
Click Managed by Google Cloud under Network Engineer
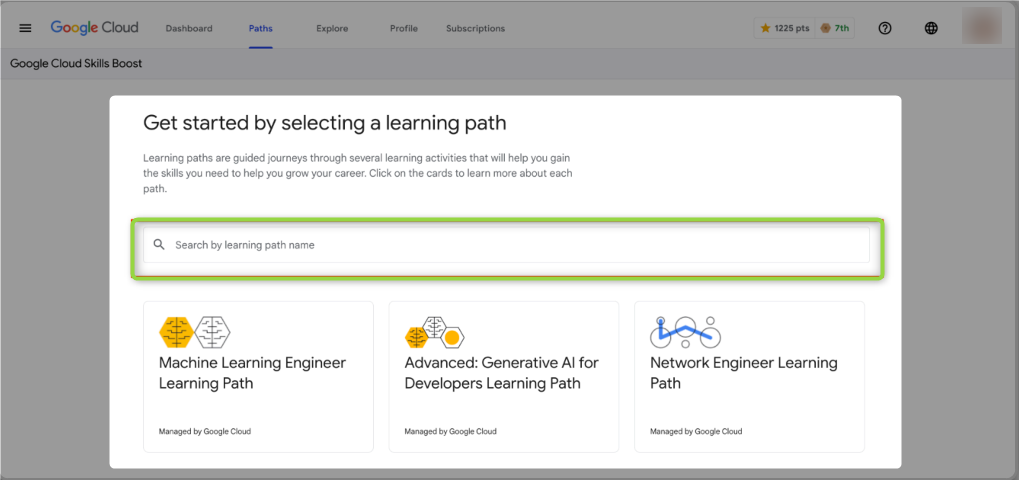click(696, 431)
